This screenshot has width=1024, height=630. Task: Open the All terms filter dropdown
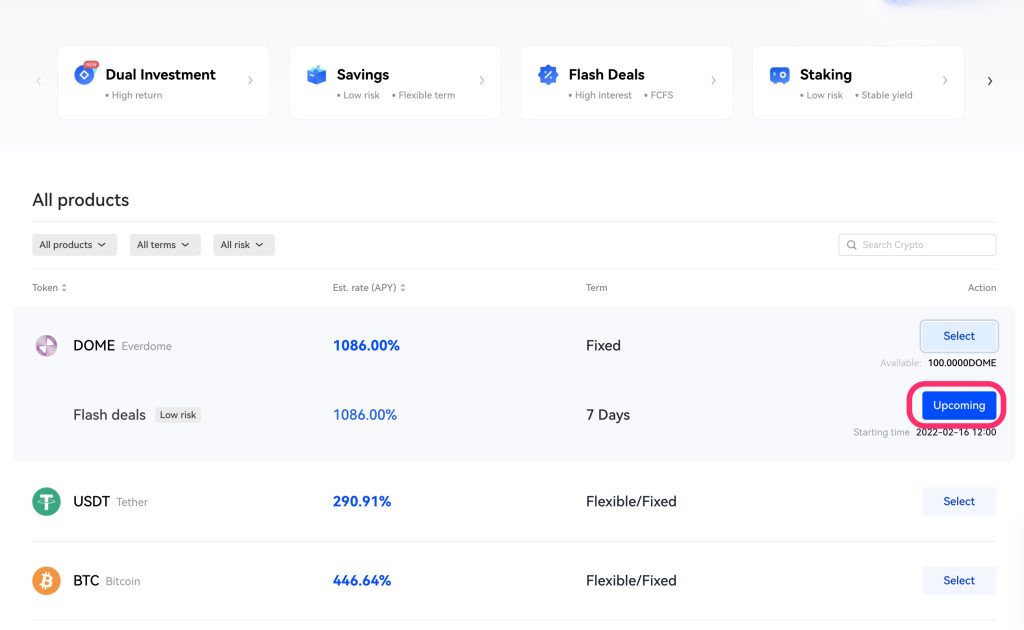(165, 245)
